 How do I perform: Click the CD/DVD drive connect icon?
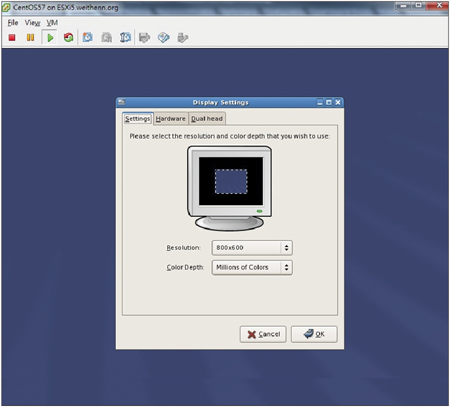164,37
